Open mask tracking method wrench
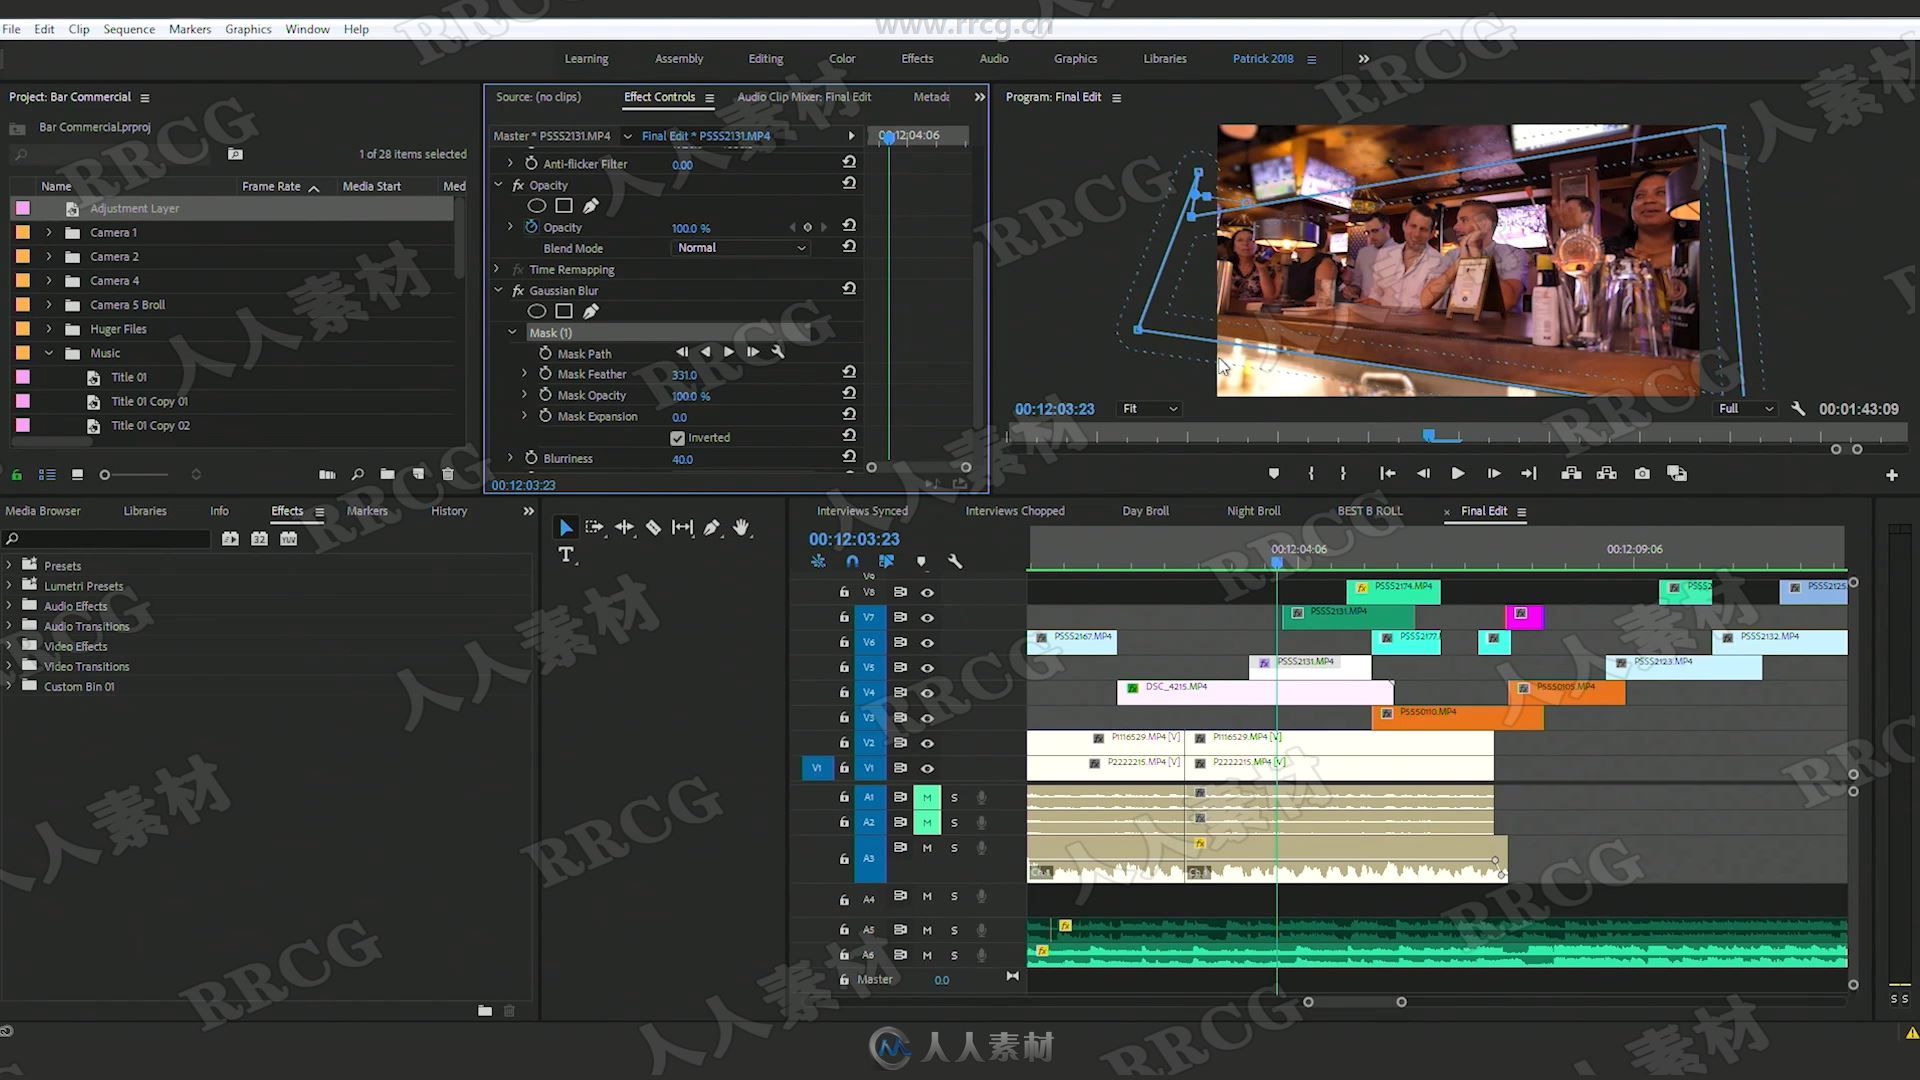 point(778,352)
